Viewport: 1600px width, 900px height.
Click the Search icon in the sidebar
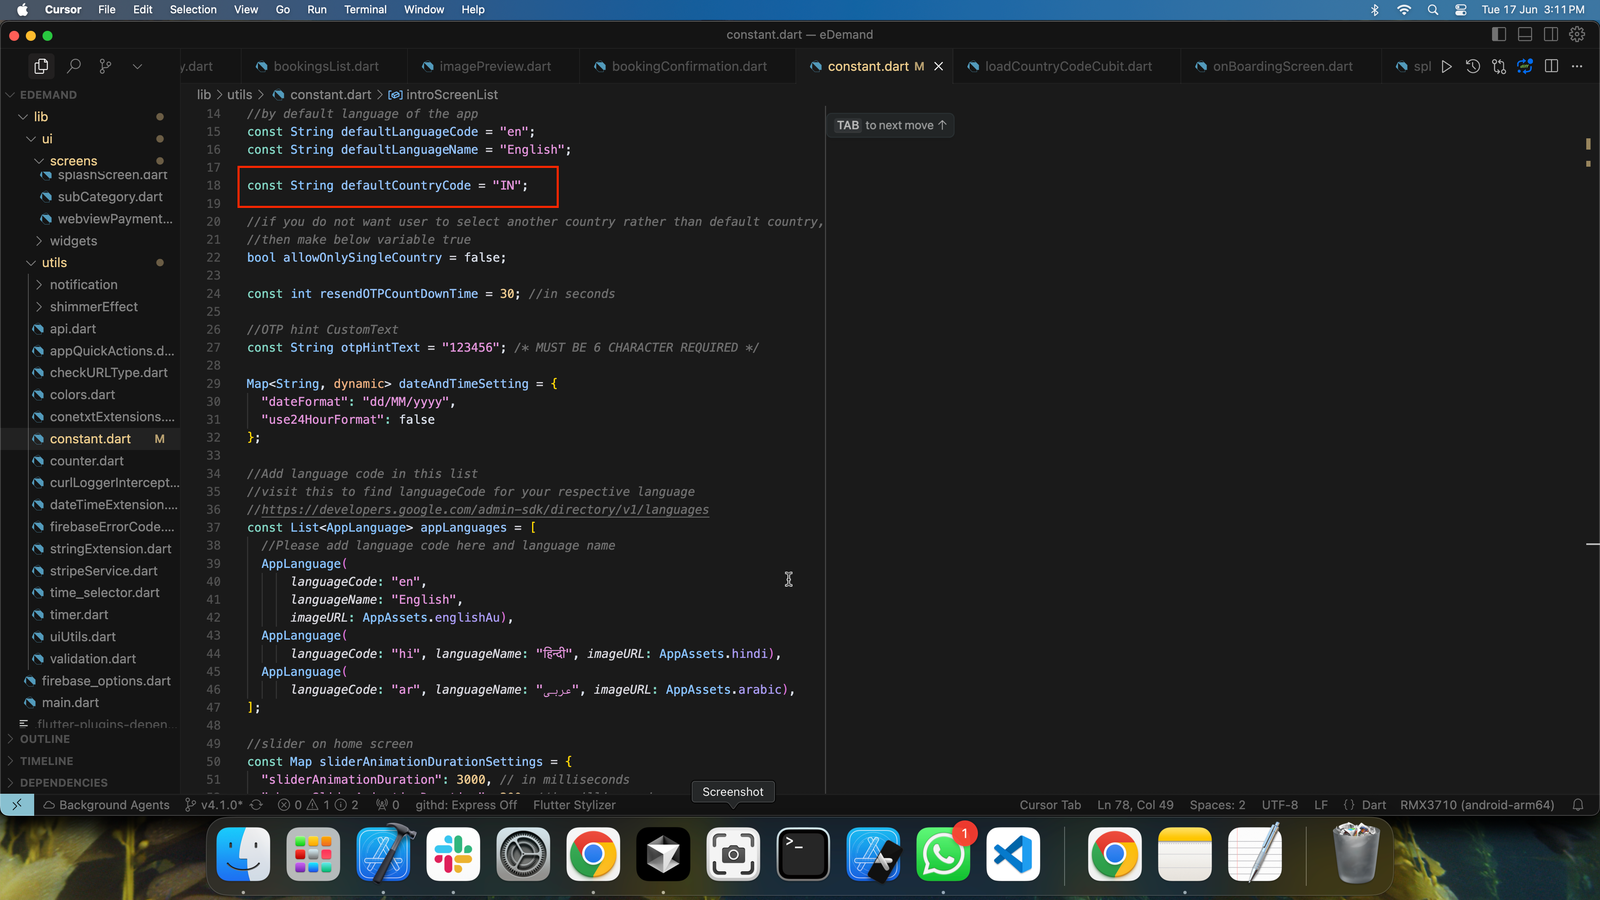point(74,65)
